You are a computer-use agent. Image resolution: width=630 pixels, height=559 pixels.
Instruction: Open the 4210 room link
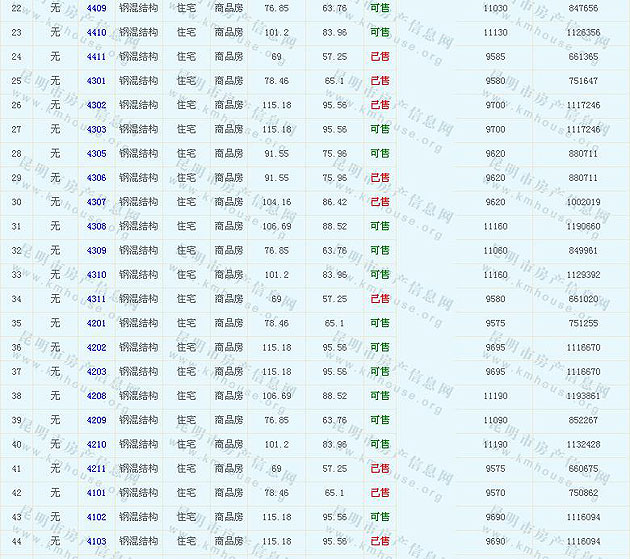click(x=96, y=444)
